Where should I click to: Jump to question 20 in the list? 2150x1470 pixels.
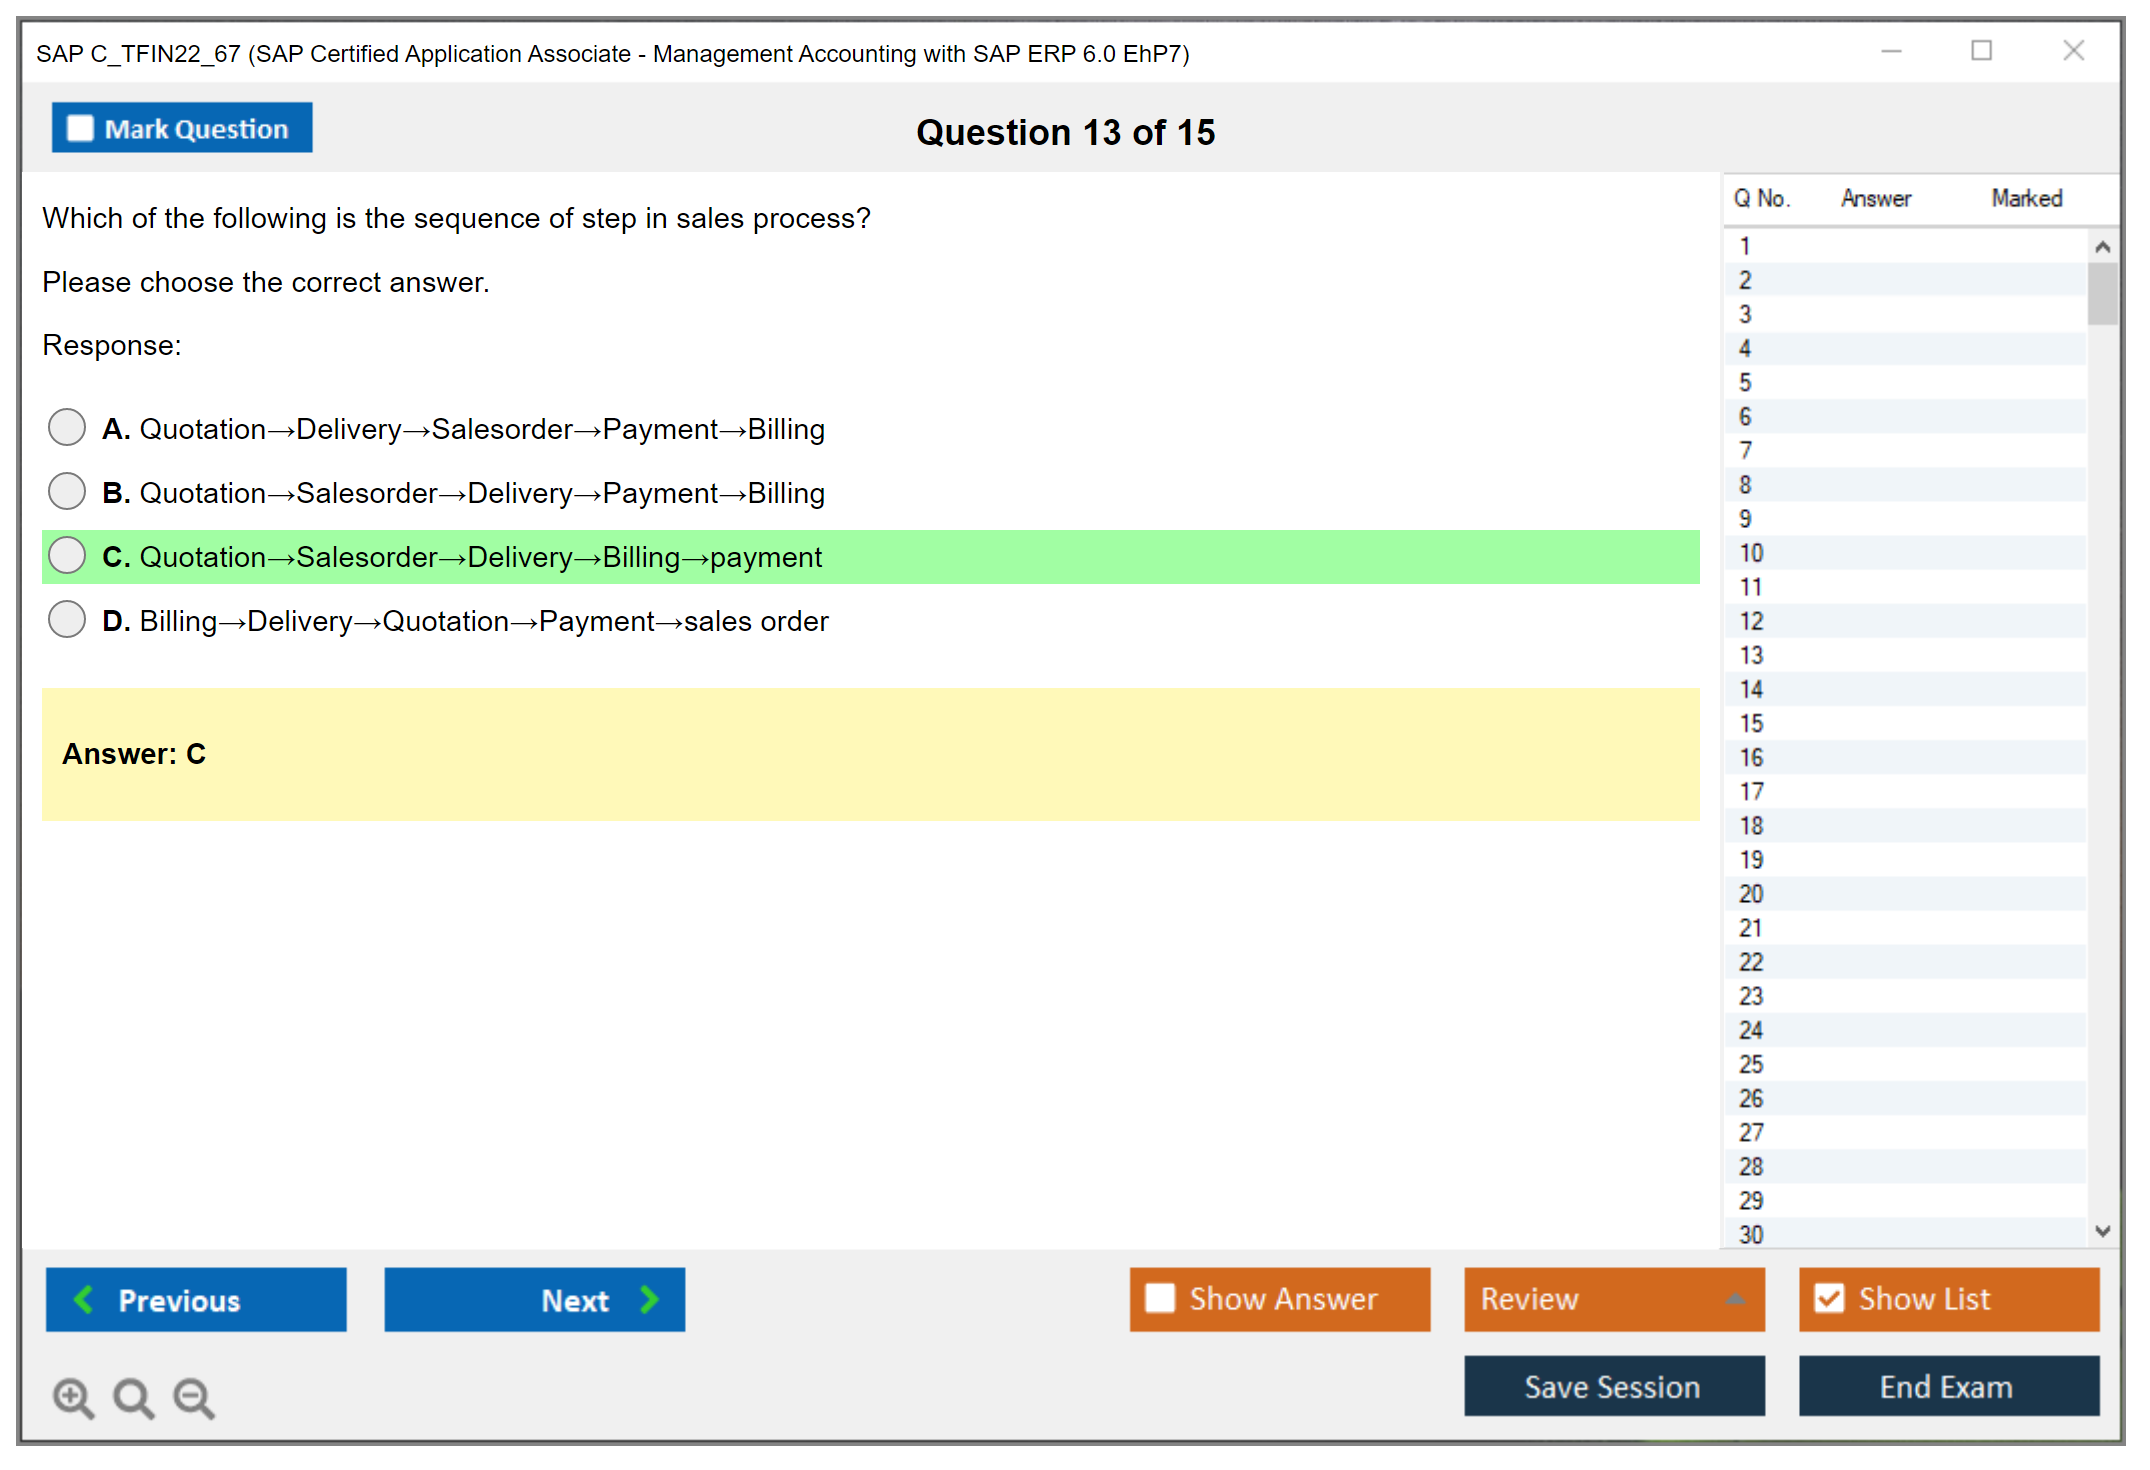[1751, 894]
